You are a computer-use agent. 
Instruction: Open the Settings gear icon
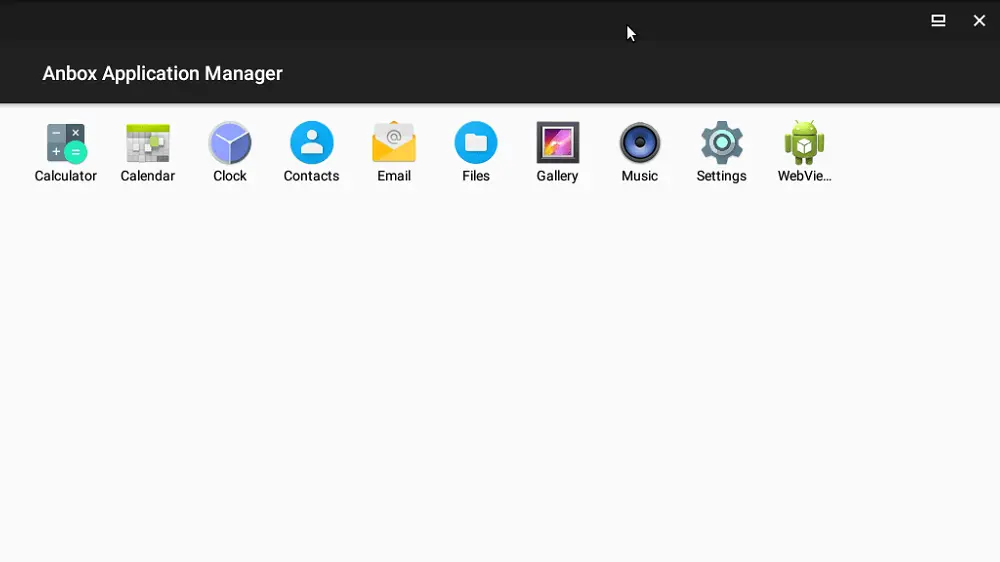(722, 142)
